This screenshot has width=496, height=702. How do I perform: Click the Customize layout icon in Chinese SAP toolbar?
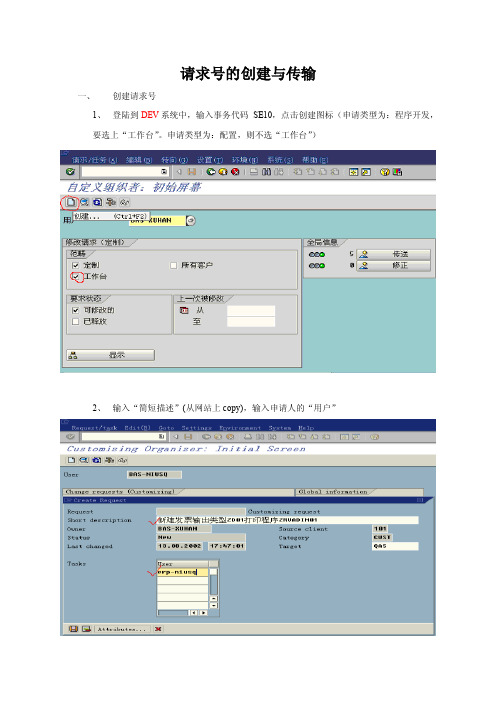point(397,172)
